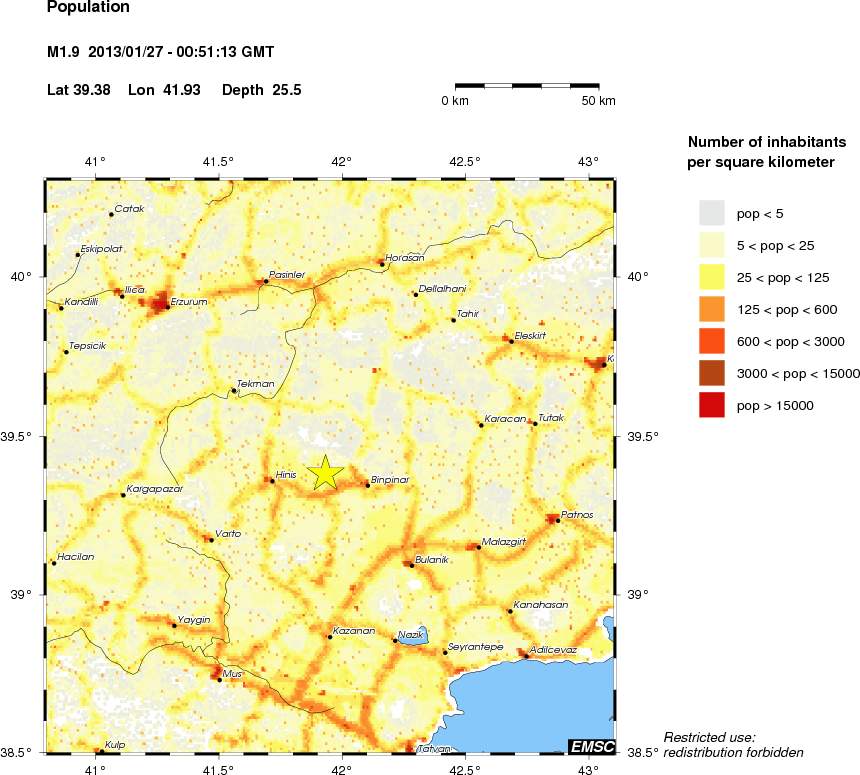This screenshot has width=860, height=775.
Task: Click the Patnos town label
Action: click(577, 515)
